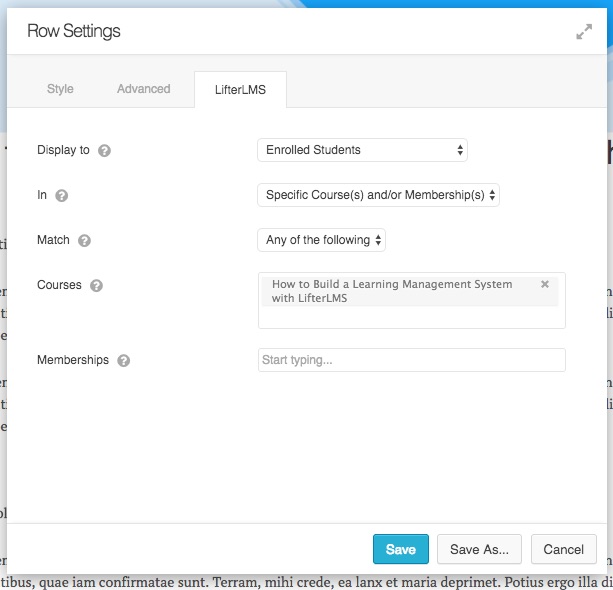Open the Enrolled Students dropdown
613x590 pixels.
tap(362, 150)
